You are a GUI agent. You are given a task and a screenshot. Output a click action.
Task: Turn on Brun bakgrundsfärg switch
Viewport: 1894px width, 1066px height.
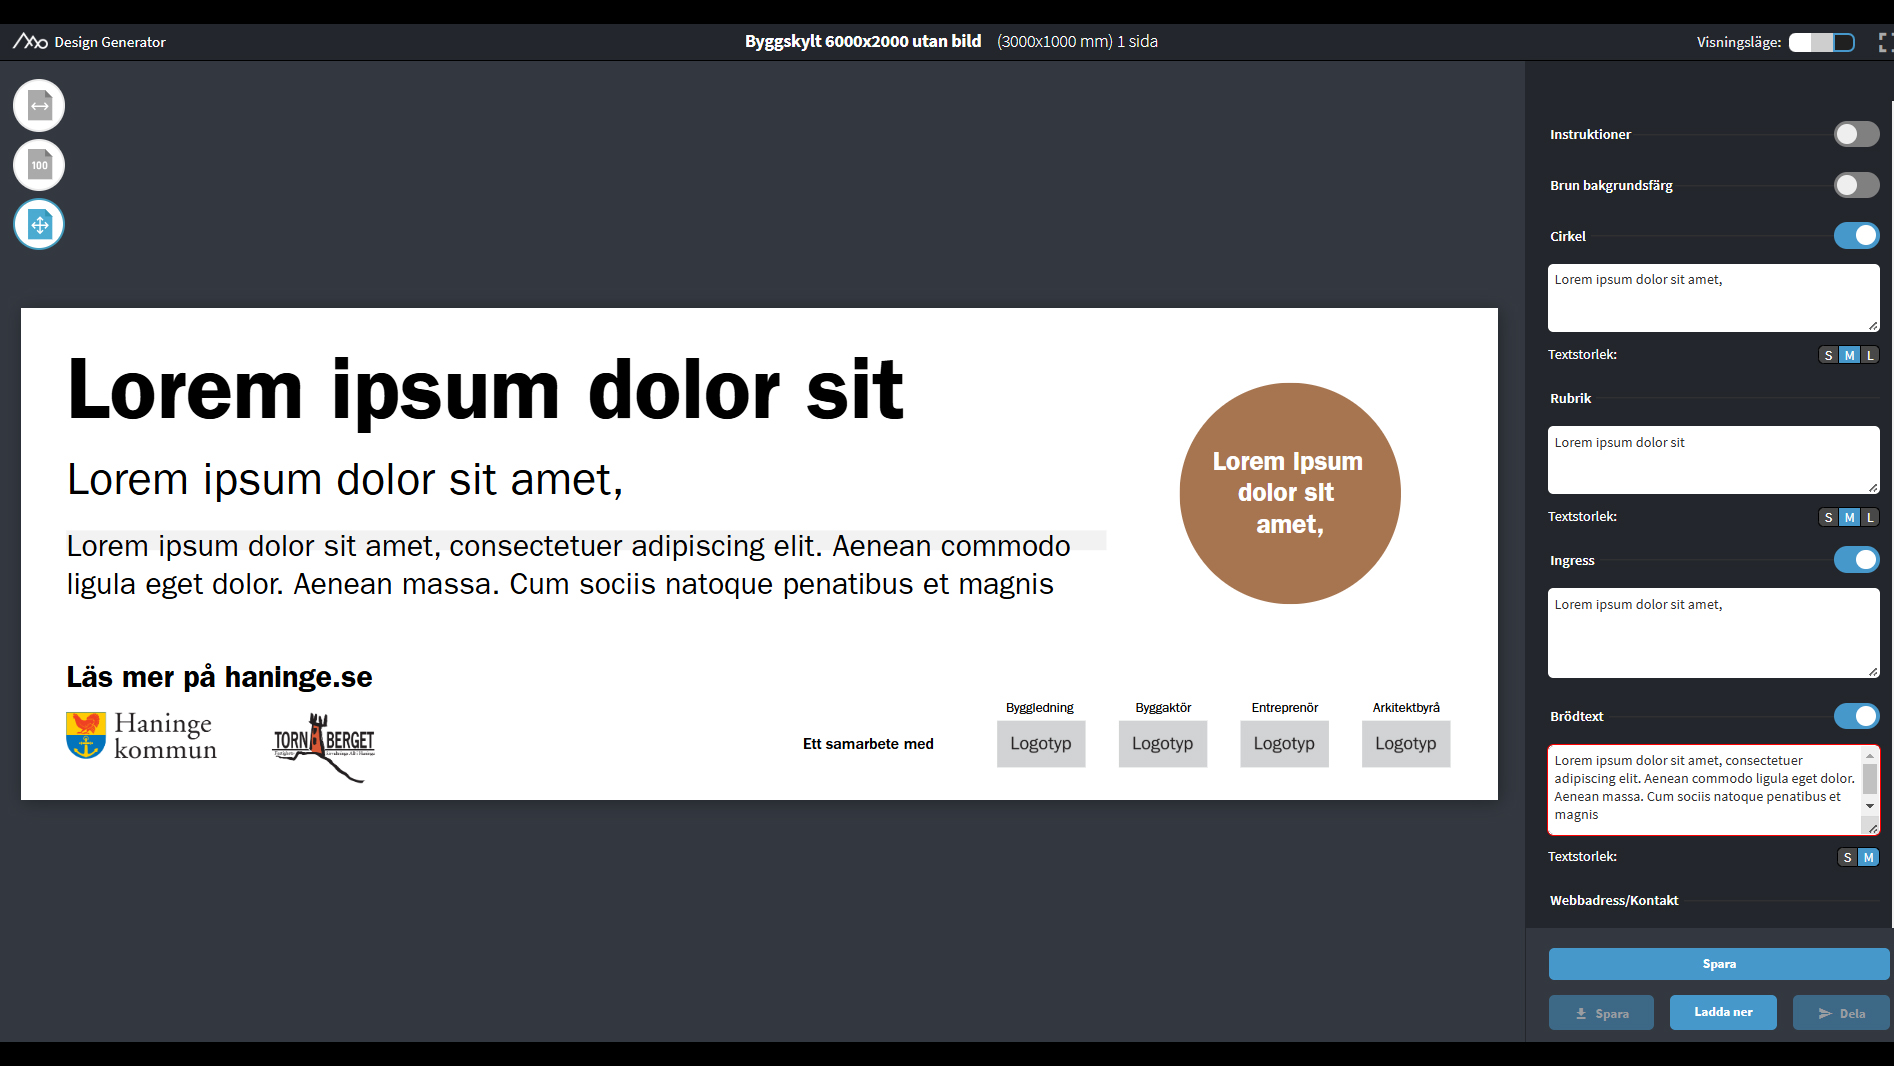tap(1856, 185)
